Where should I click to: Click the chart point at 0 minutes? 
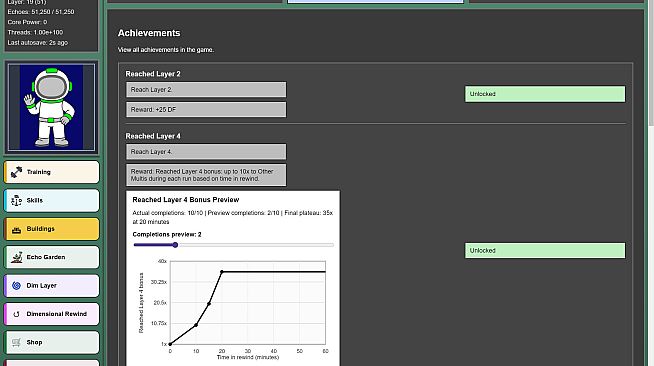(x=170, y=344)
